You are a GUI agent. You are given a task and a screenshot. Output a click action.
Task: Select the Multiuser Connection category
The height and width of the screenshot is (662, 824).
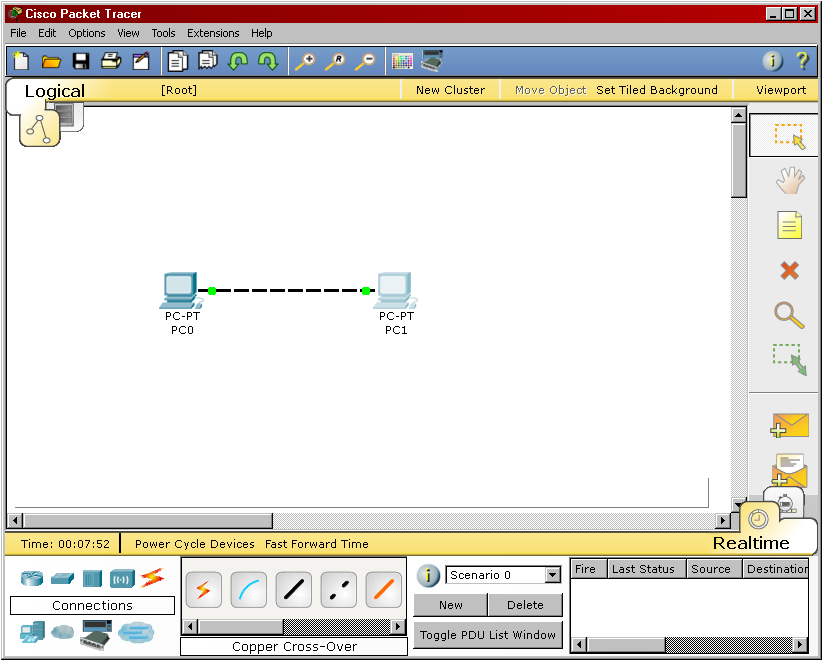point(136,633)
